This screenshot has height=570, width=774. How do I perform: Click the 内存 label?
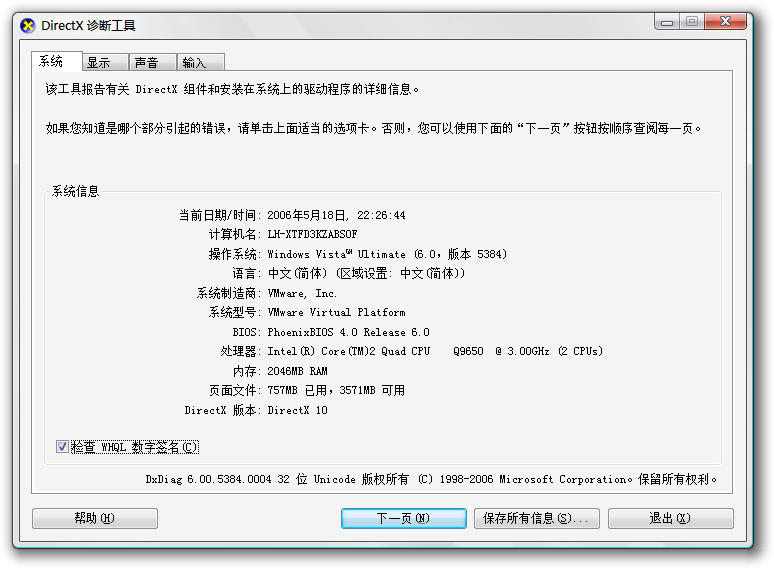pyautogui.click(x=246, y=371)
